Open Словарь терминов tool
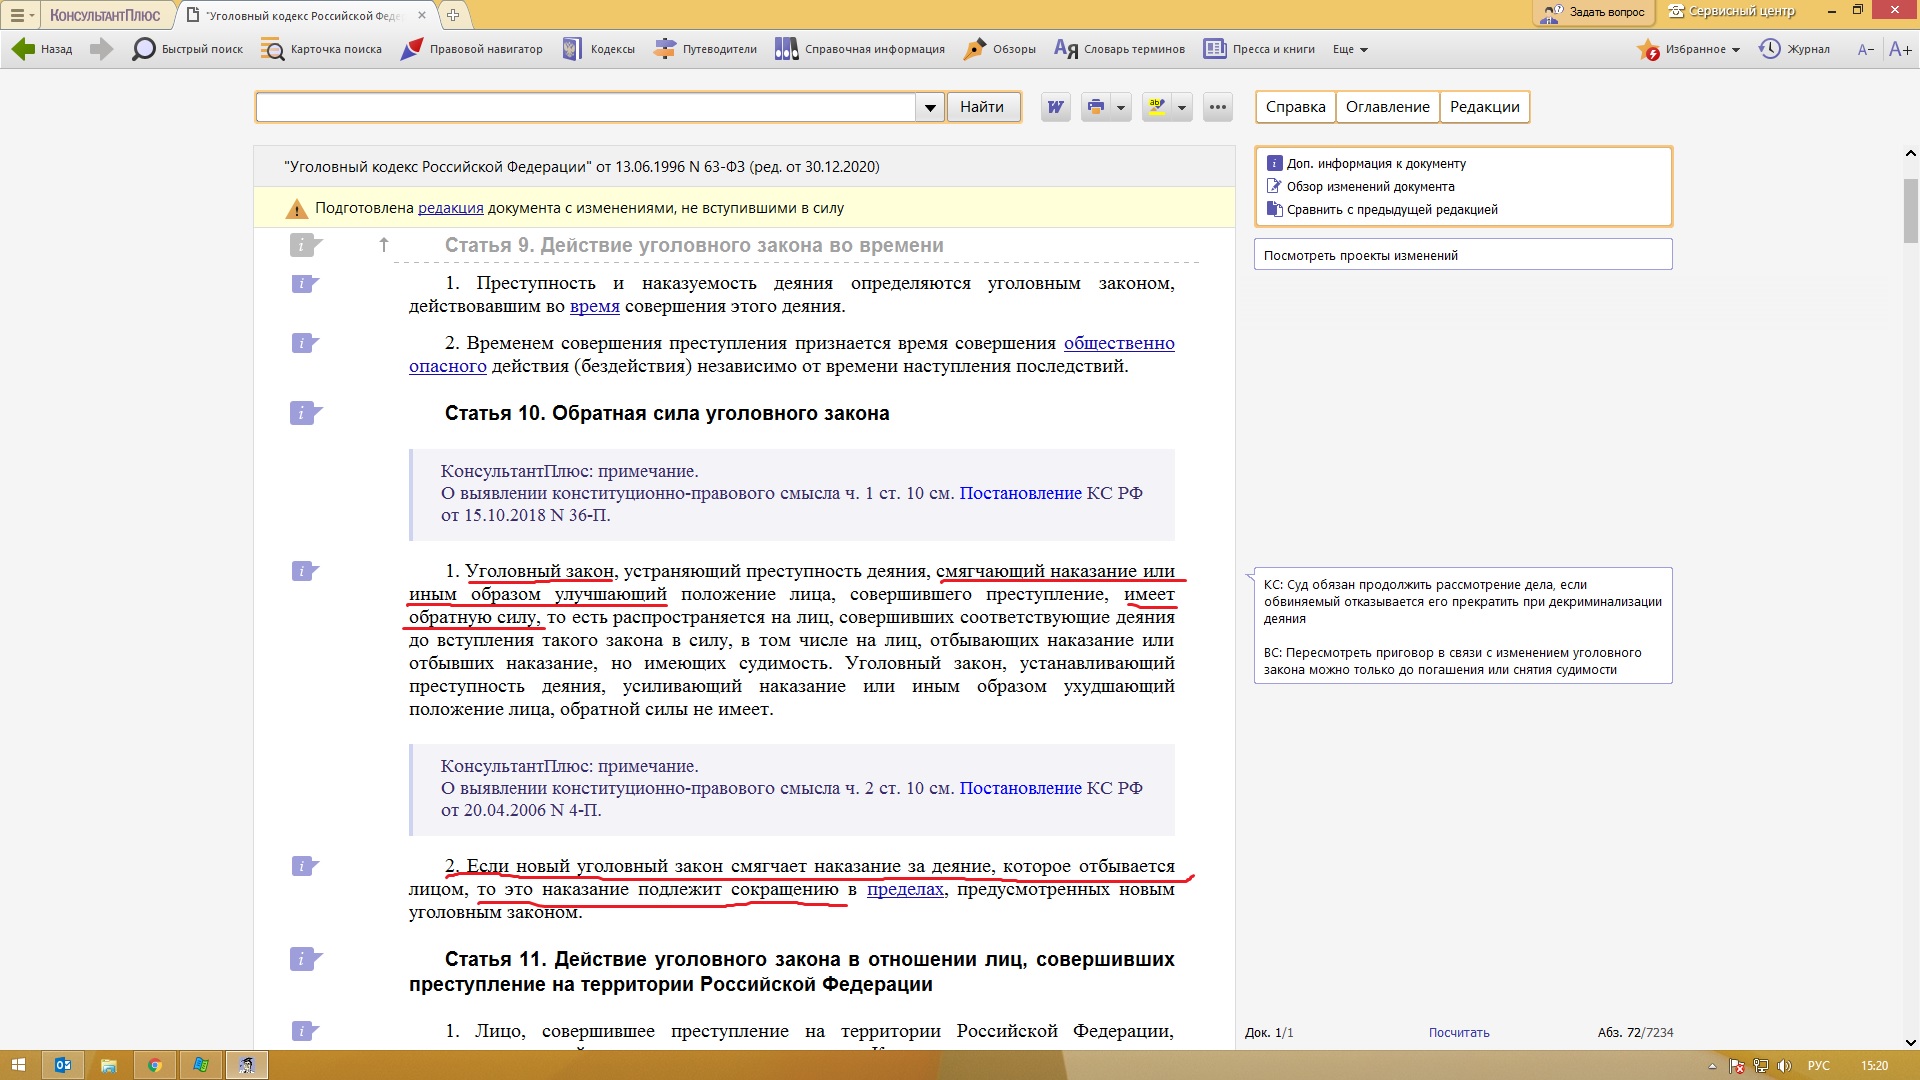The height and width of the screenshot is (1080, 1920). tap(1119, 49)
